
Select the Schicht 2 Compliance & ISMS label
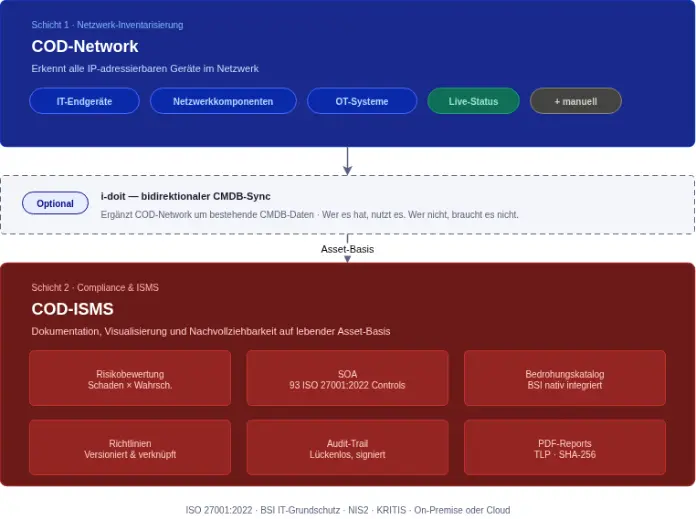95,287
